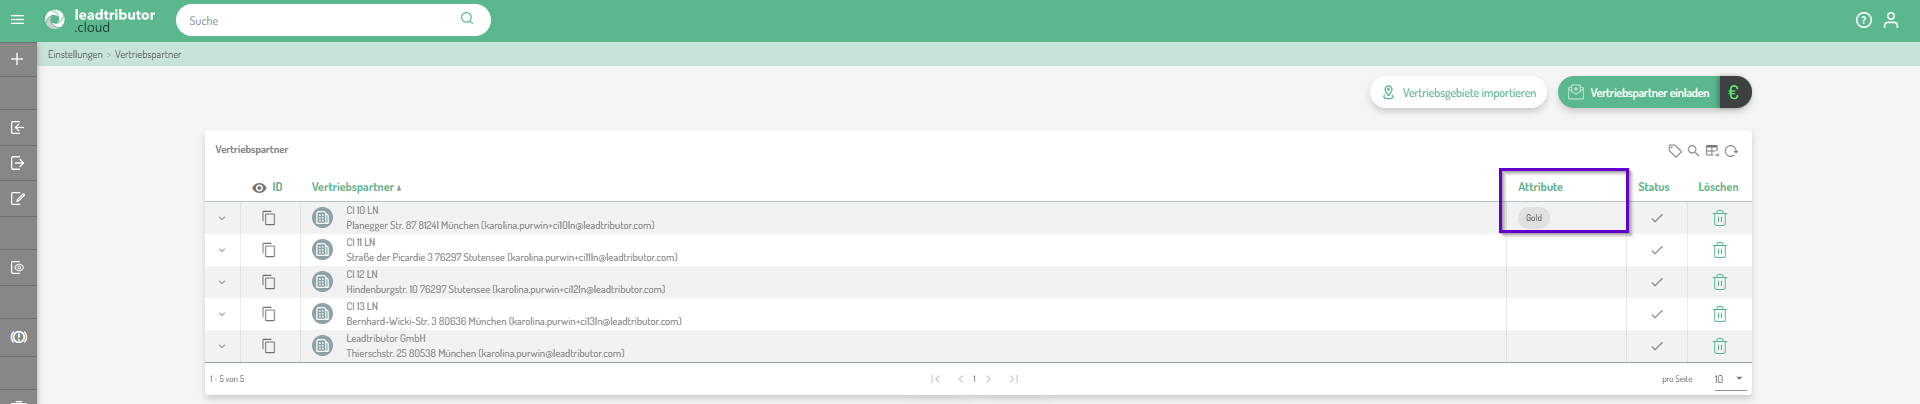This screenshot has width=1920, height=404.
Task: Open the rows per page dropdown
Action: coord(1728,379)
